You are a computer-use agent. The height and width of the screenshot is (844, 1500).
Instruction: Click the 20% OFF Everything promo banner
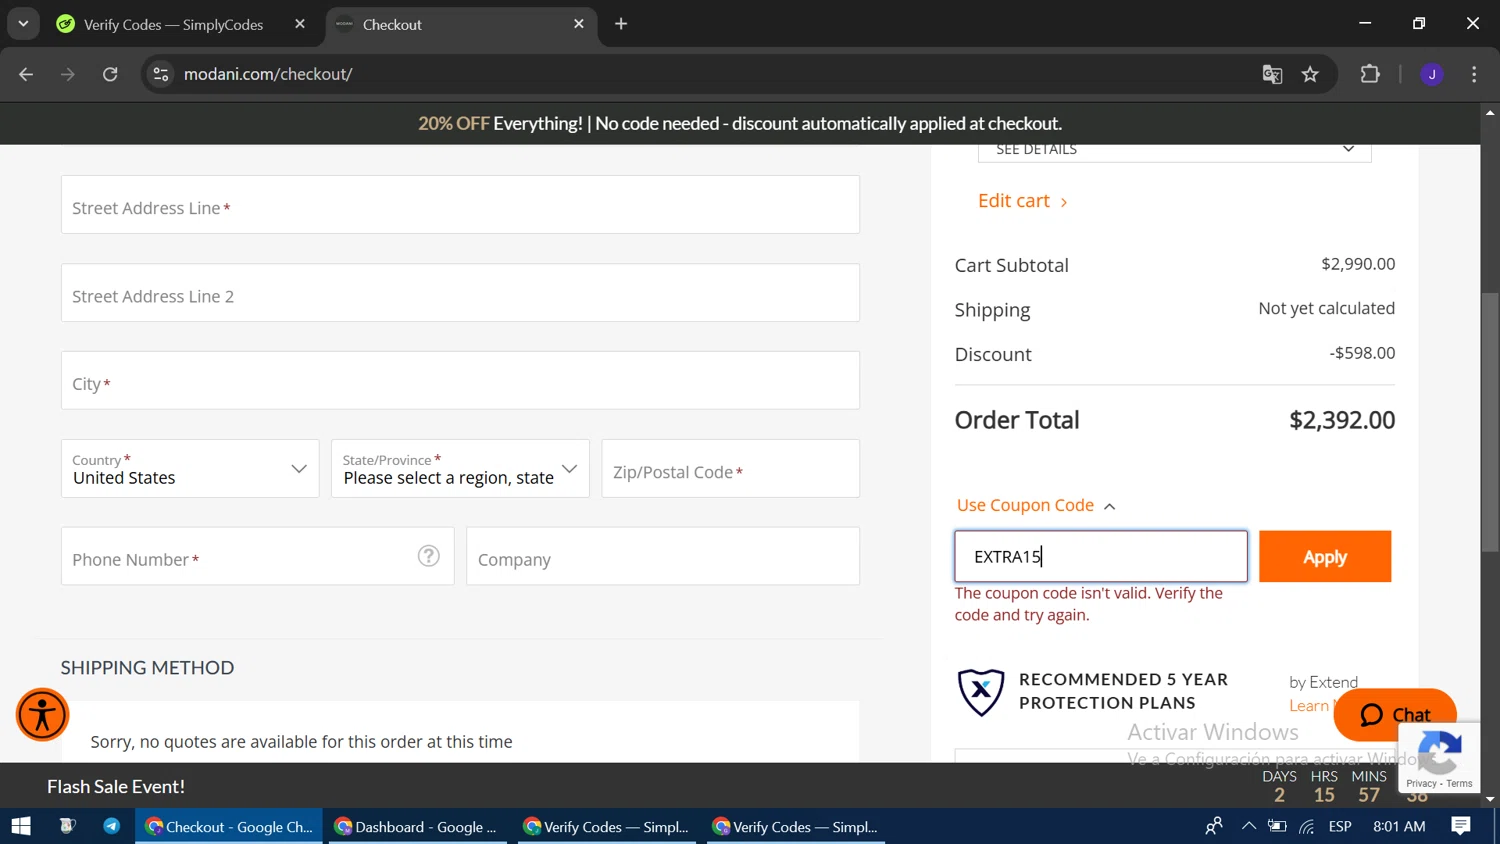click(x=740, y=123)
